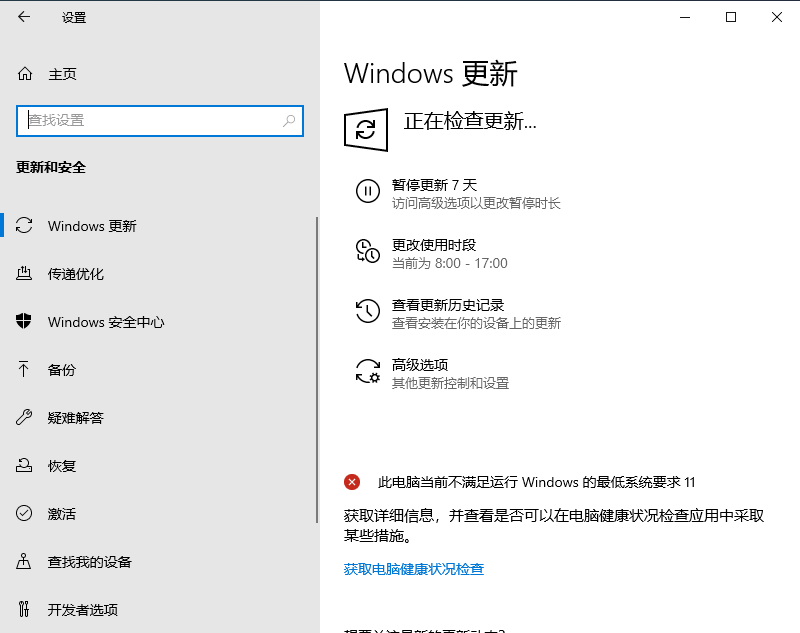Viewport: 800px width, 633px height.
Task: Click the history icon for 查看更新历史记录
Action: click(x=367, y=311)
